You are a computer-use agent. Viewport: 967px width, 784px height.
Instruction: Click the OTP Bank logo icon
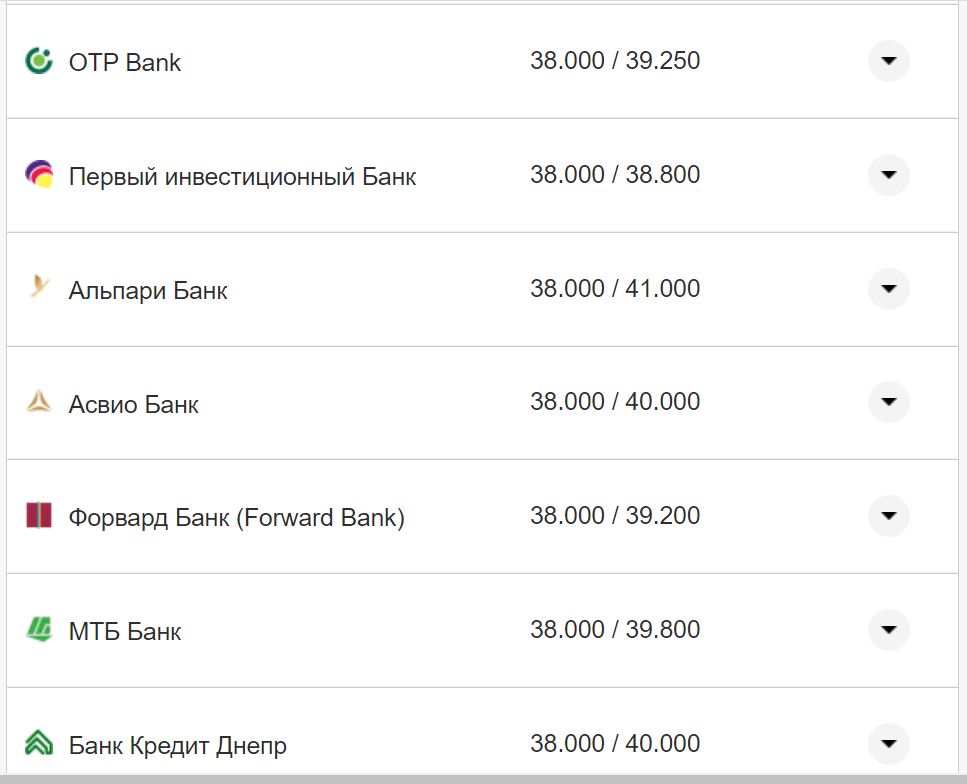point(38,61)
